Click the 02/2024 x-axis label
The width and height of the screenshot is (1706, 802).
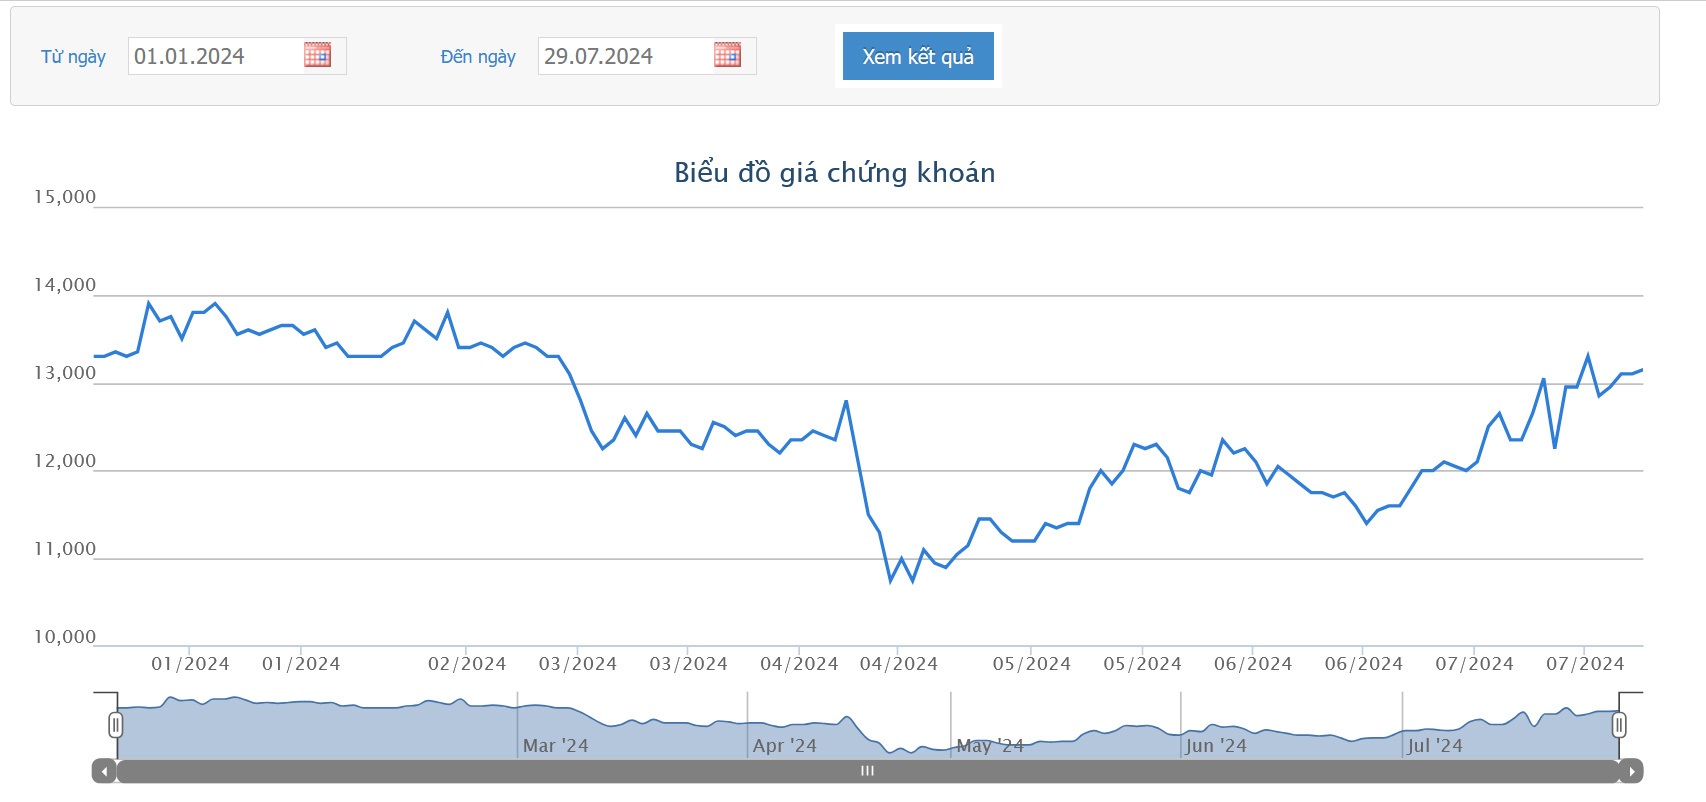click(467, 664)
